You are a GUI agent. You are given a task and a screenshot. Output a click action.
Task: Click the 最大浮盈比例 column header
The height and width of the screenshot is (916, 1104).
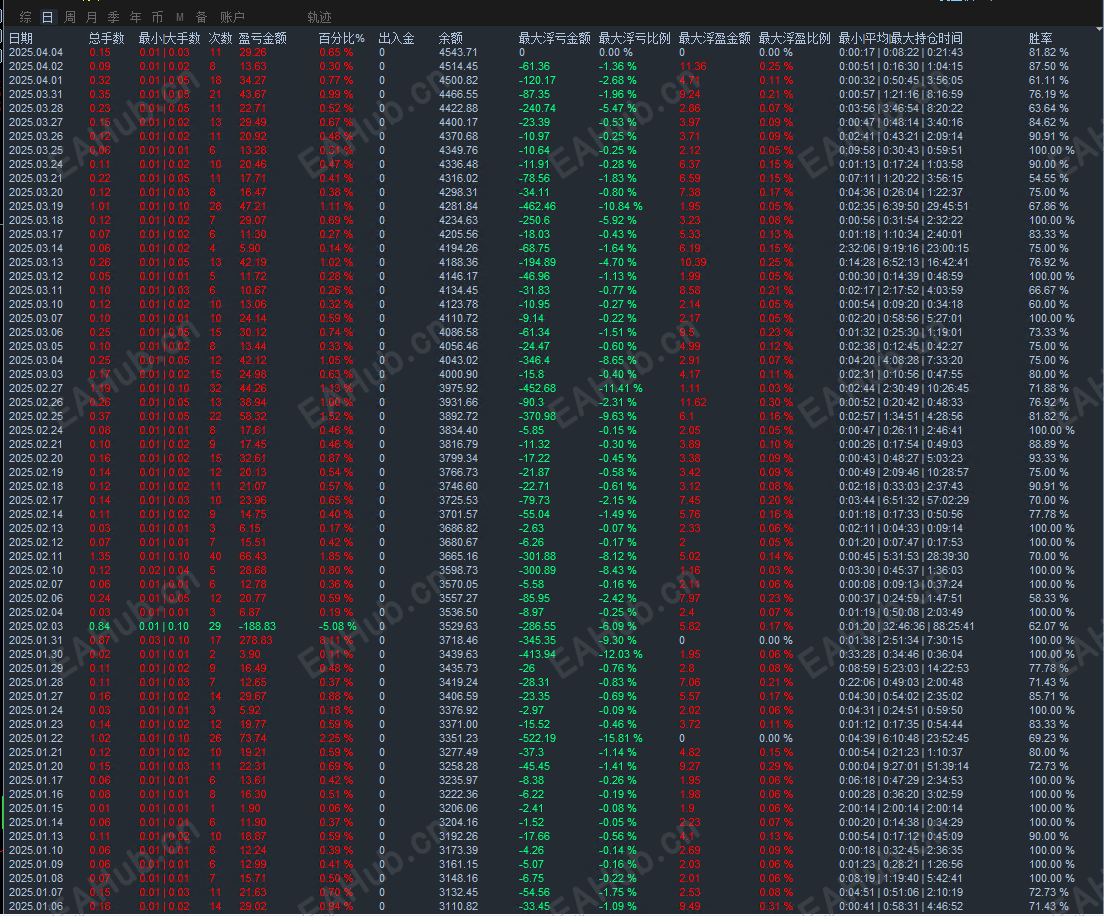pos(795,38)
